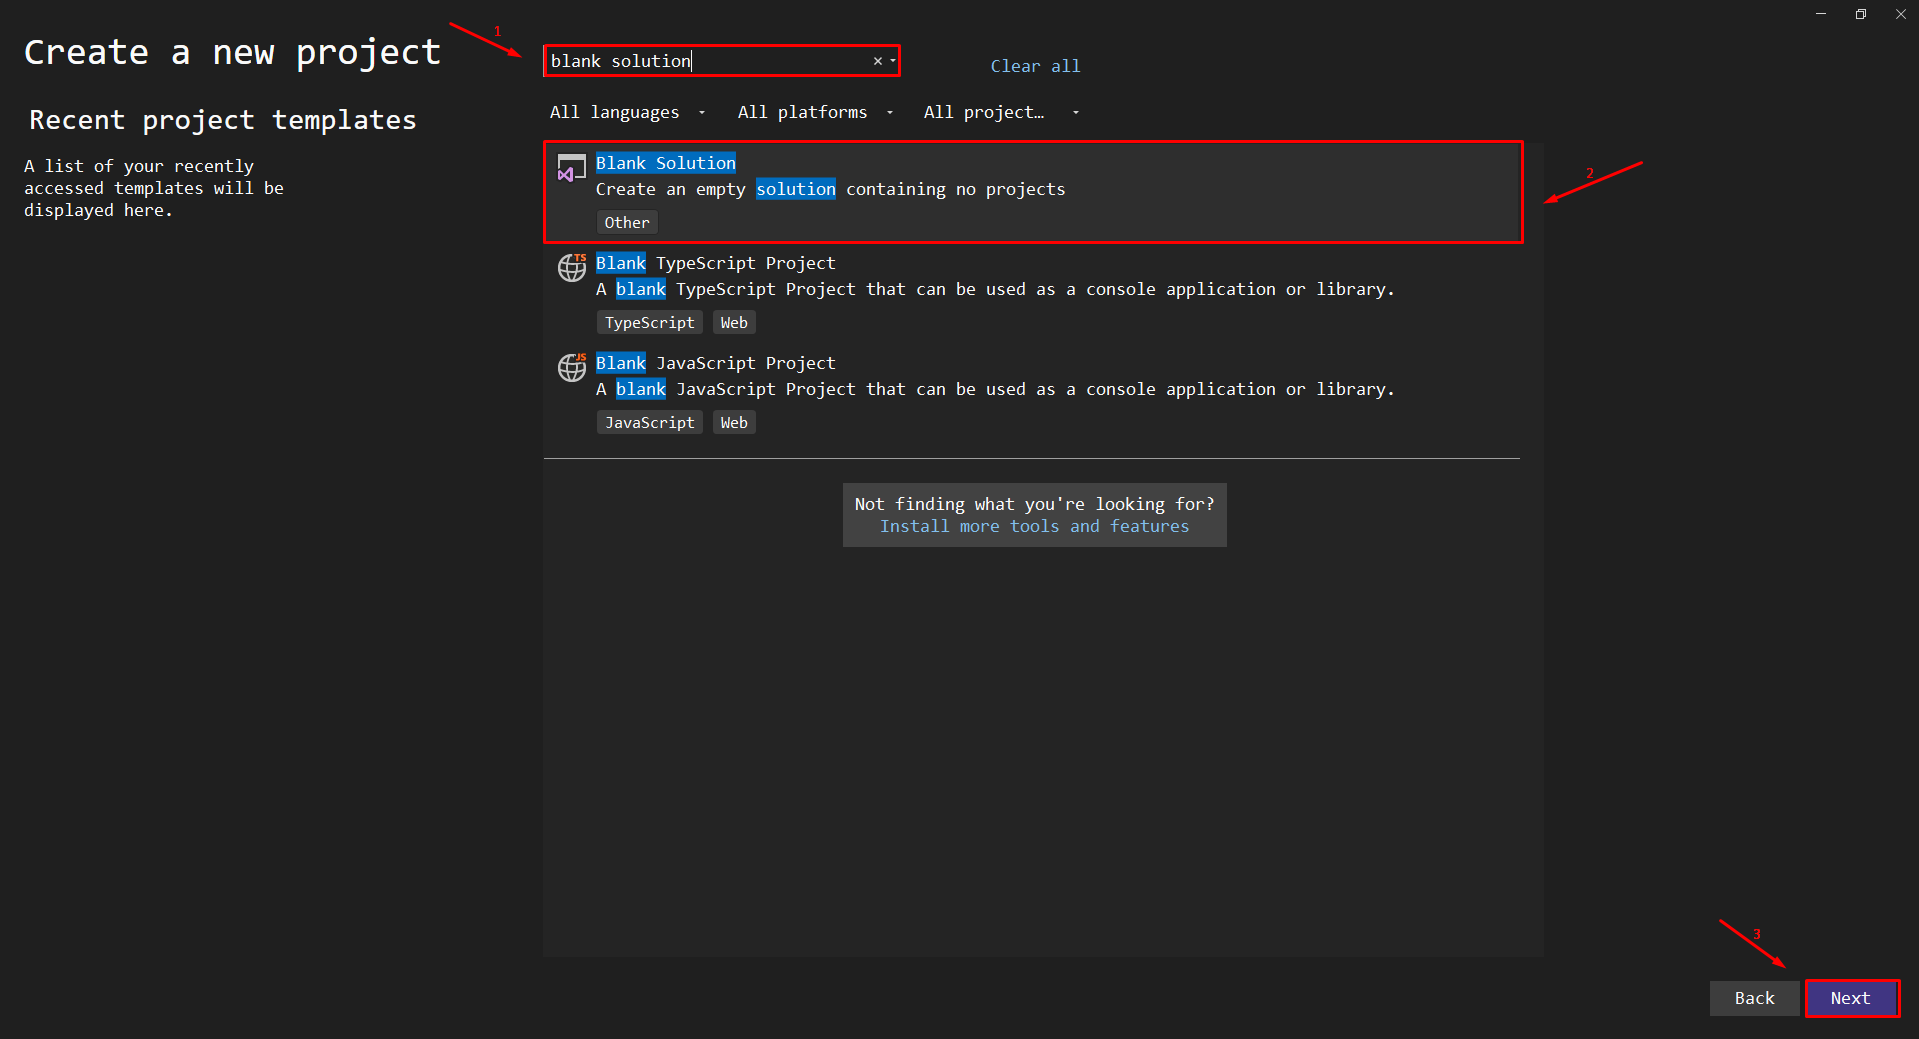Click the Blank JavaScript Project globe icon
This screenshot has width=1919, height=1039.
coord(572,368)
